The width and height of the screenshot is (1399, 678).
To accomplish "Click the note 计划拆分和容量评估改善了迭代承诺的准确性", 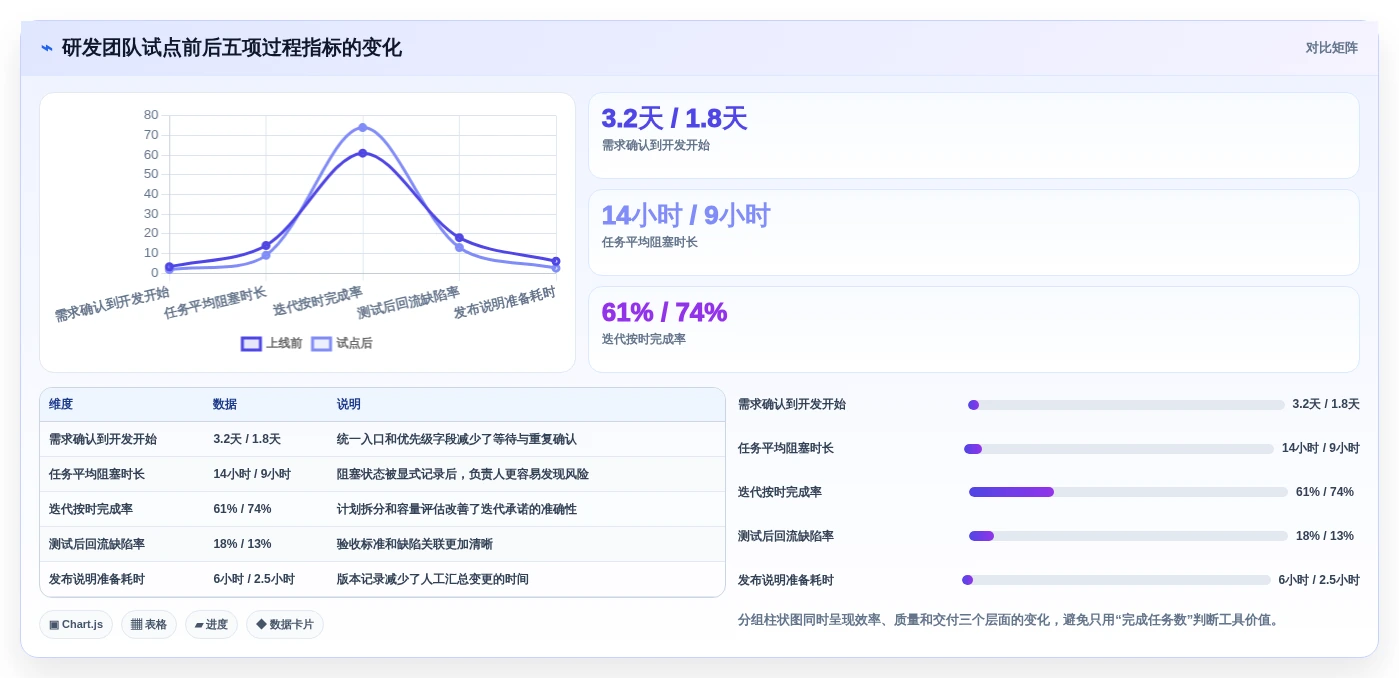I will [x=457, y=509].
